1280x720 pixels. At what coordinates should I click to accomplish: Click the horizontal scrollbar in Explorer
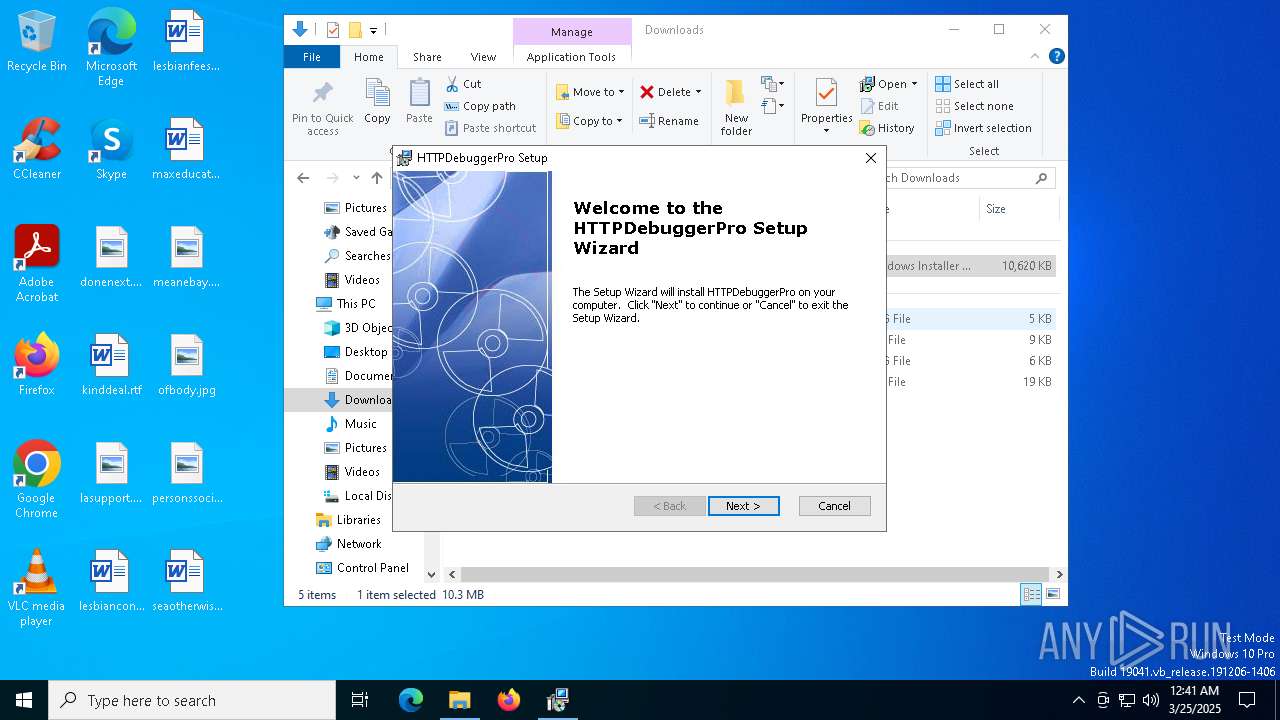pyautogui.click(x=755, y=575)
